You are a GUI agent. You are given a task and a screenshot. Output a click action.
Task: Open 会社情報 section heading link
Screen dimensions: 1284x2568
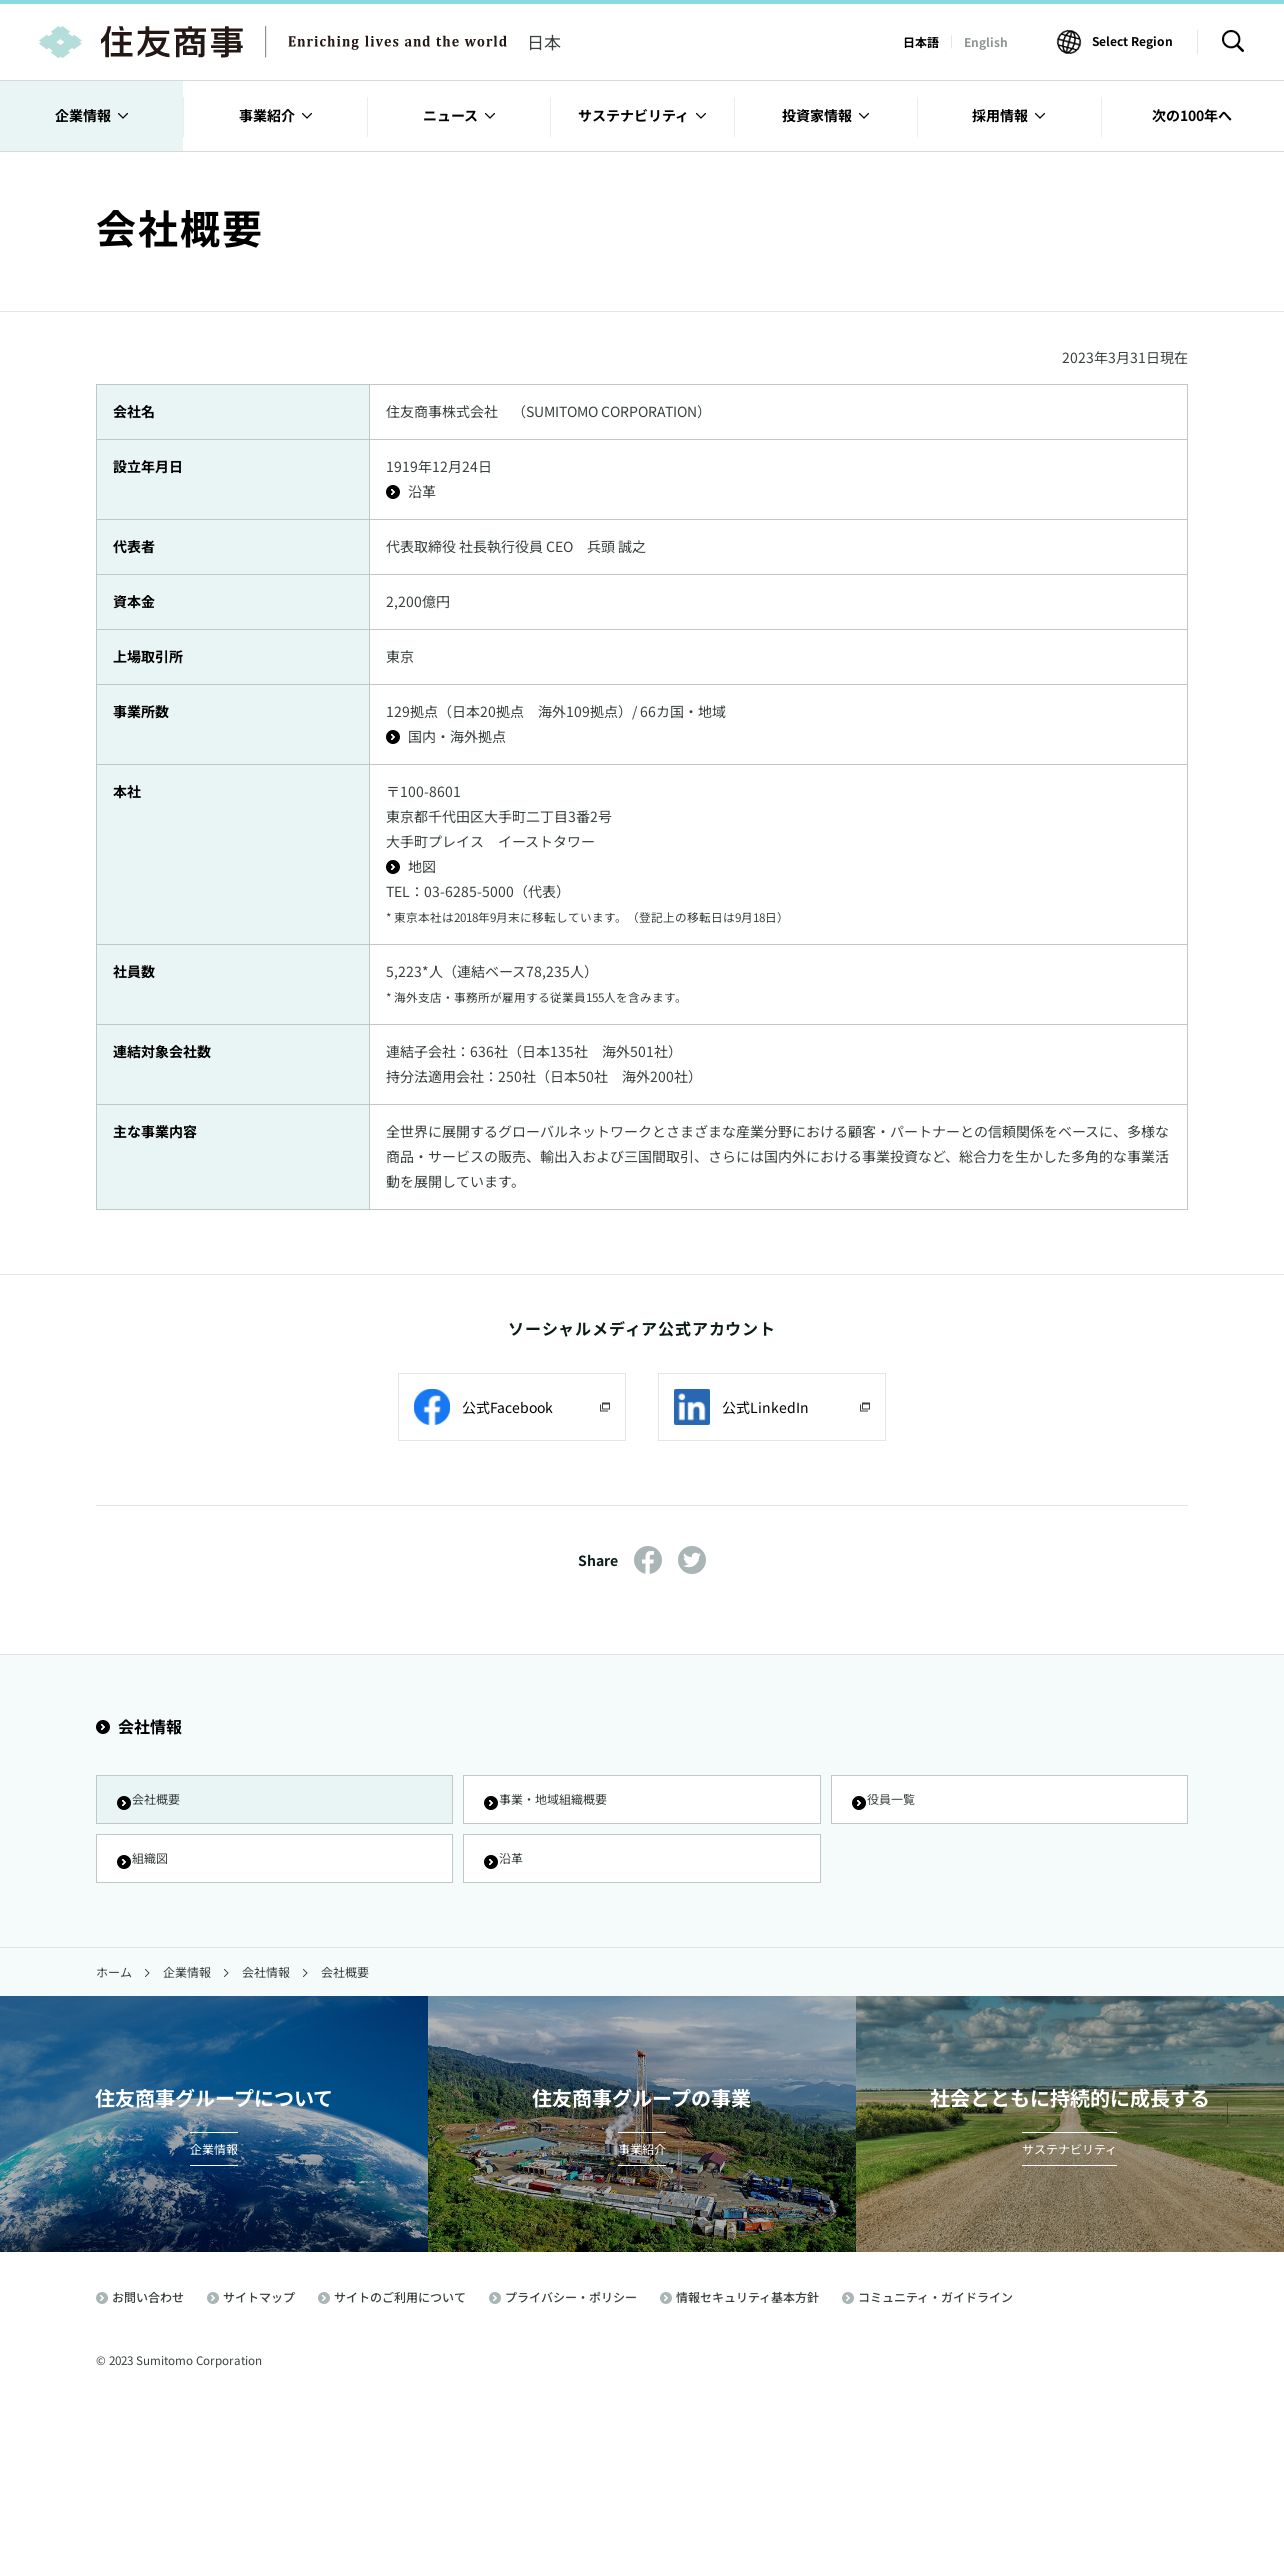pyautogui.click(x=139, y=1727)
